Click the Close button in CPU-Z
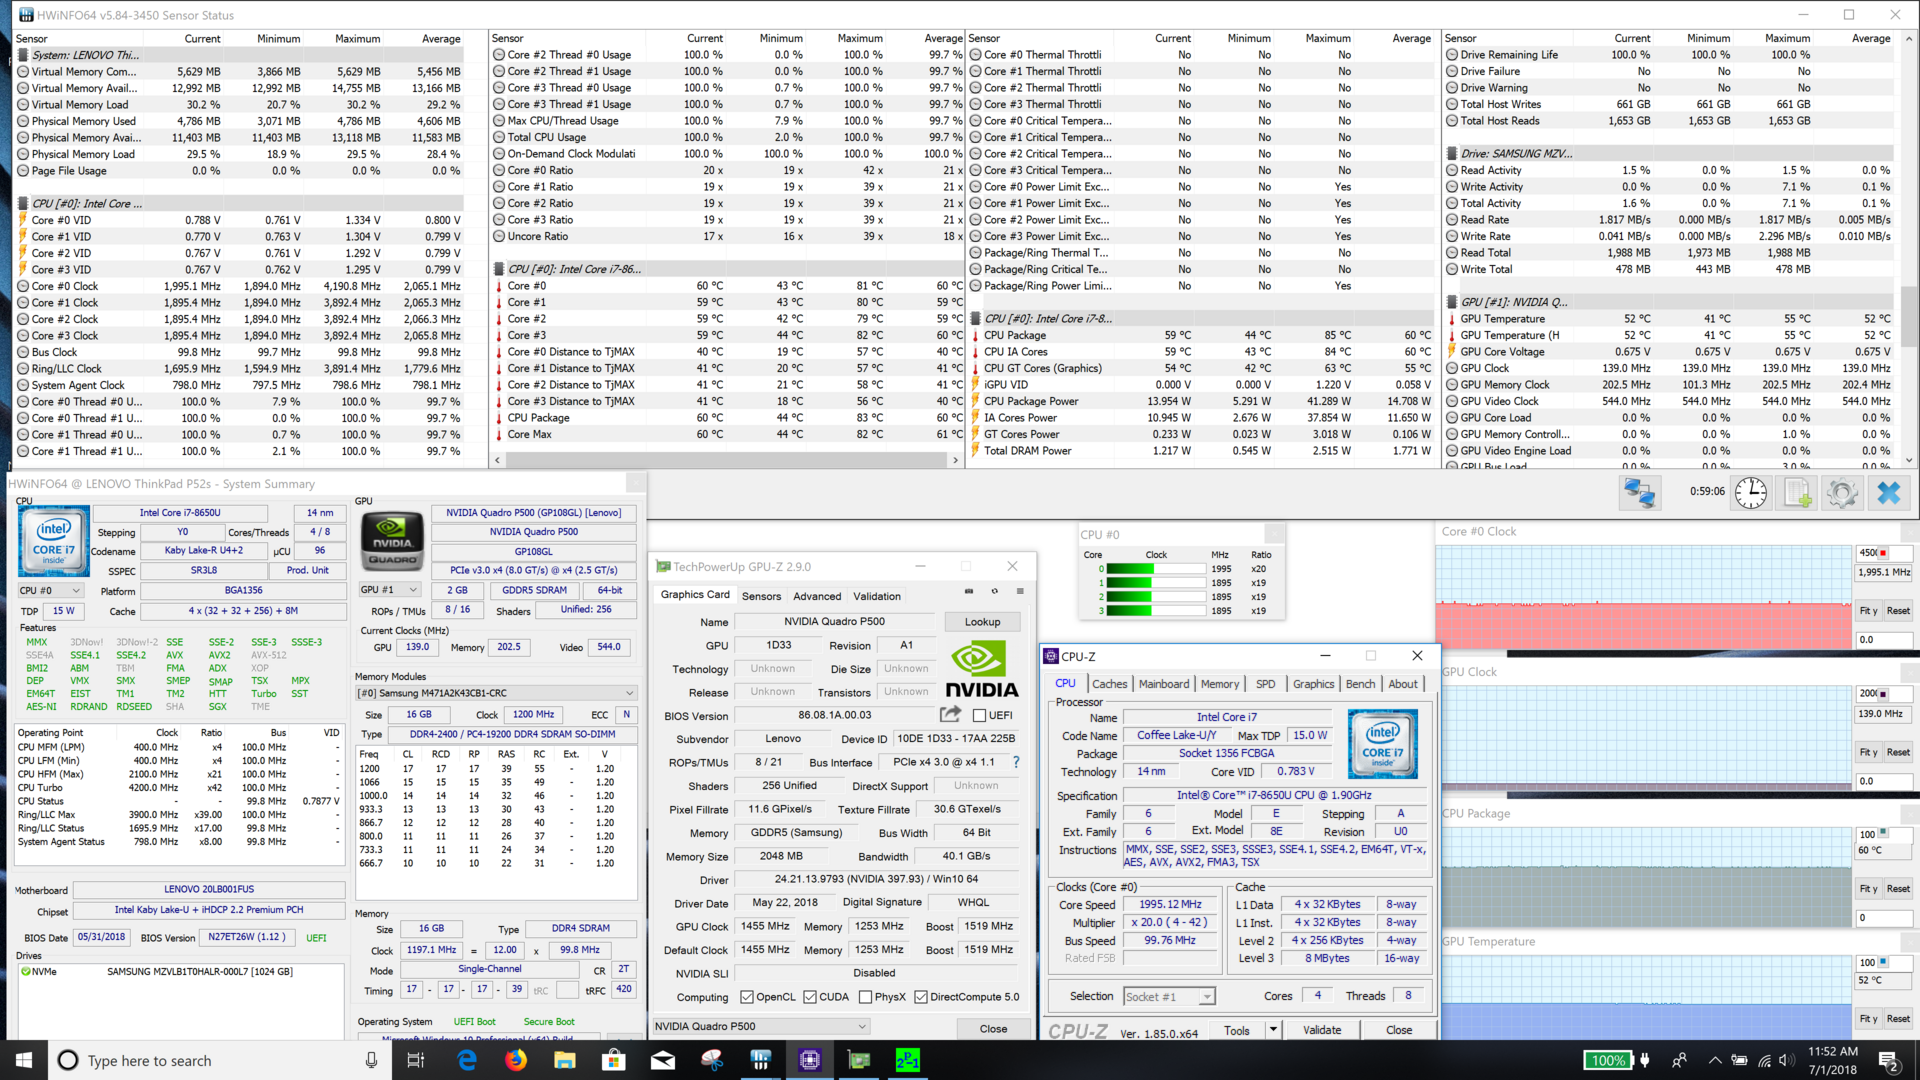 coord(1399,1029)
